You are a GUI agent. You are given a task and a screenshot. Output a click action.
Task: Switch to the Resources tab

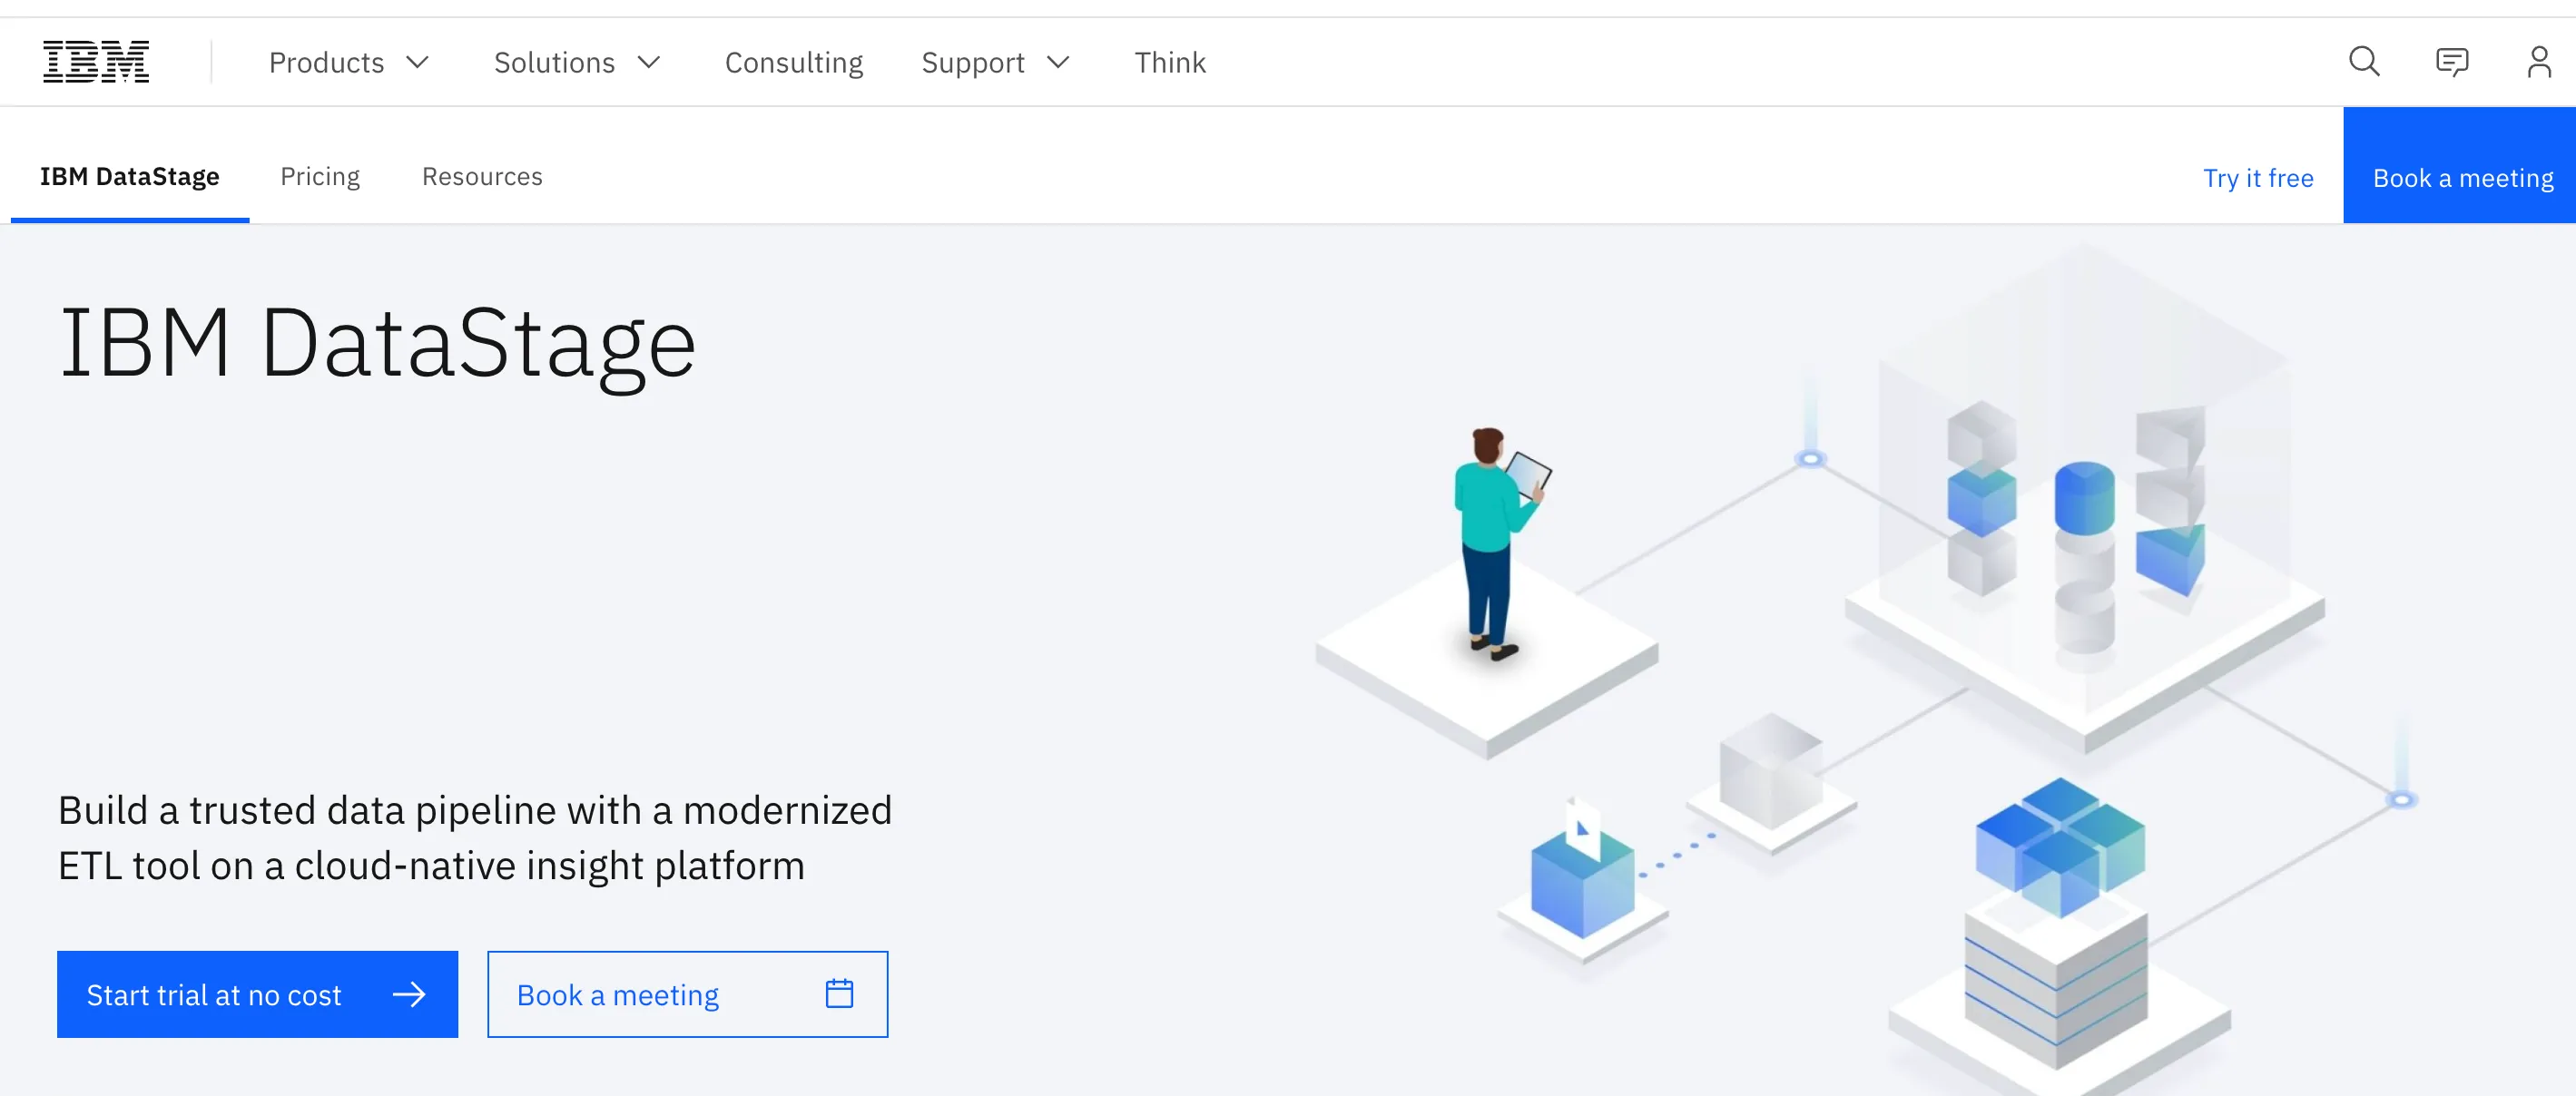pyautogui.click(x=482, y=176)
